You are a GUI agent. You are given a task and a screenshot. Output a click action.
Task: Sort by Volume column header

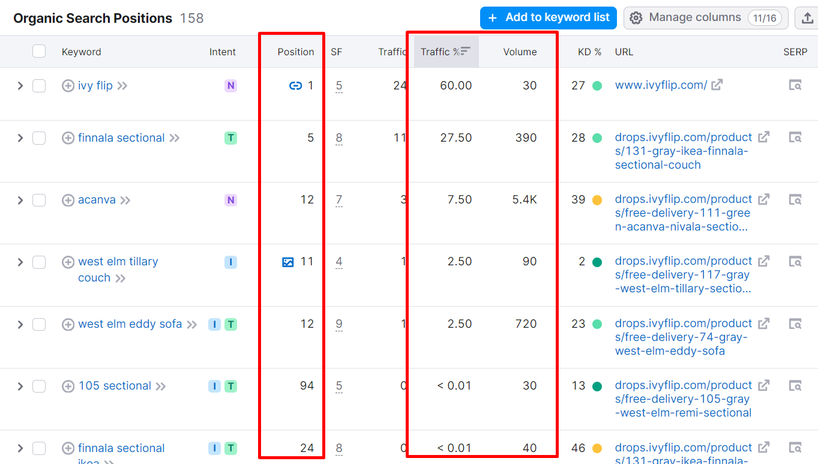point(519,52)
